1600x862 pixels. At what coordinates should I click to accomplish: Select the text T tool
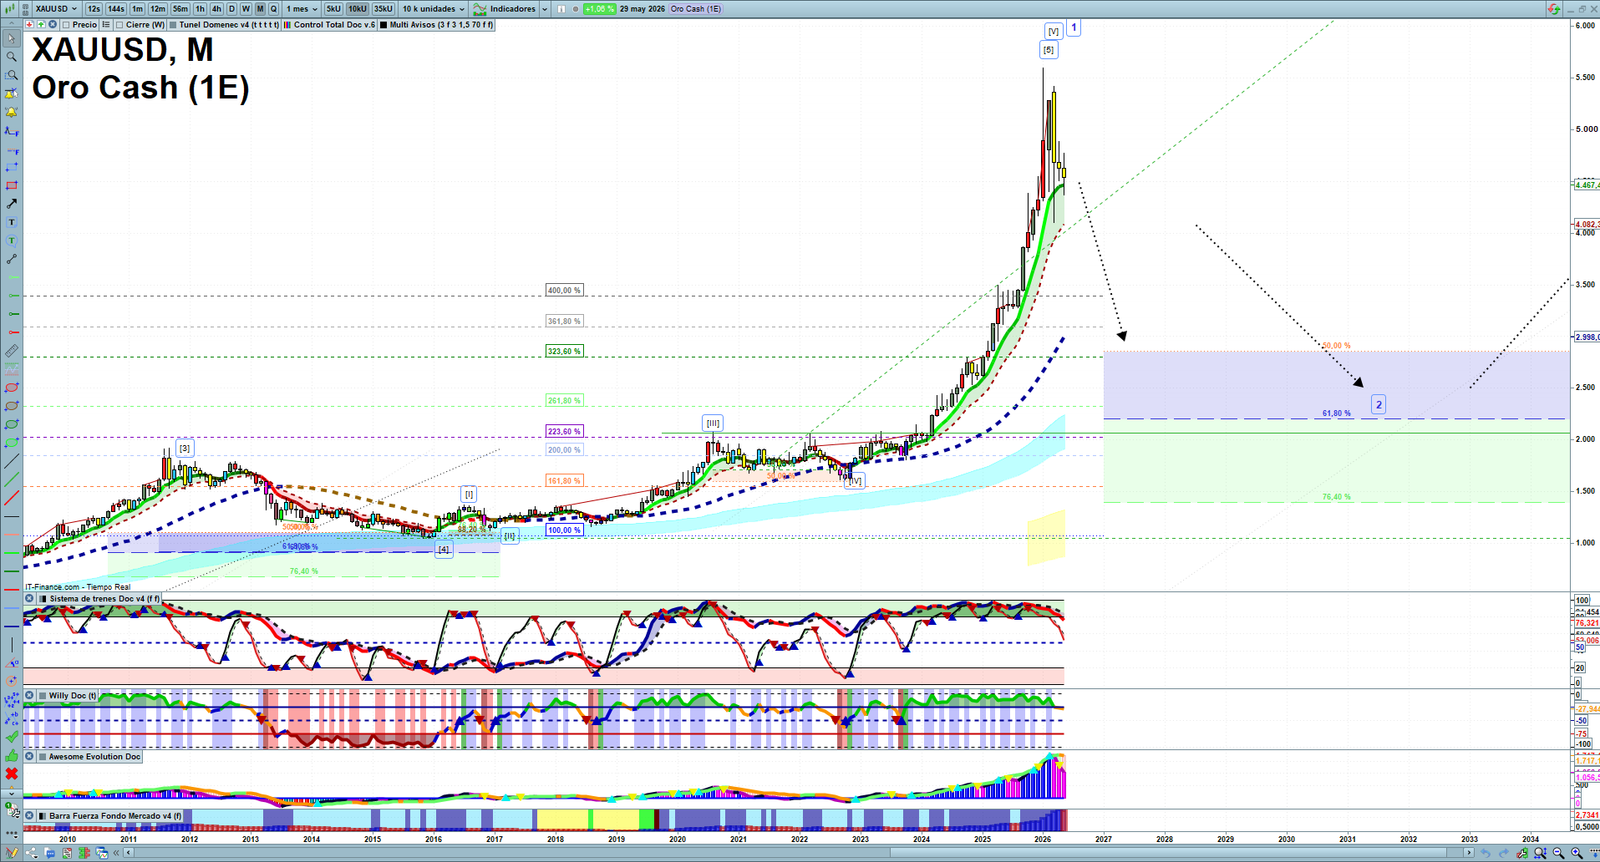click(12, 222)
